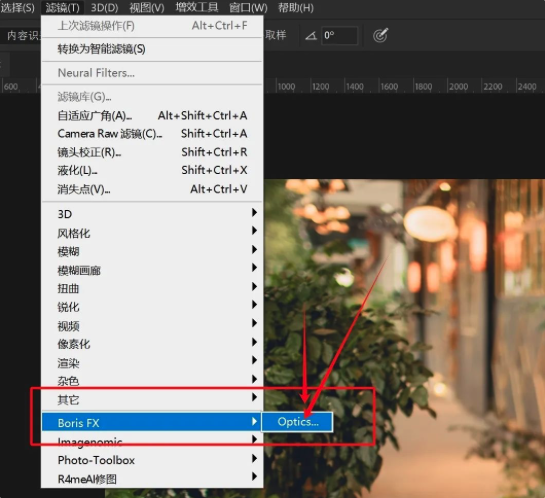
Task: Open the 其它 filter submenu
Action: (x=152, y=399)
